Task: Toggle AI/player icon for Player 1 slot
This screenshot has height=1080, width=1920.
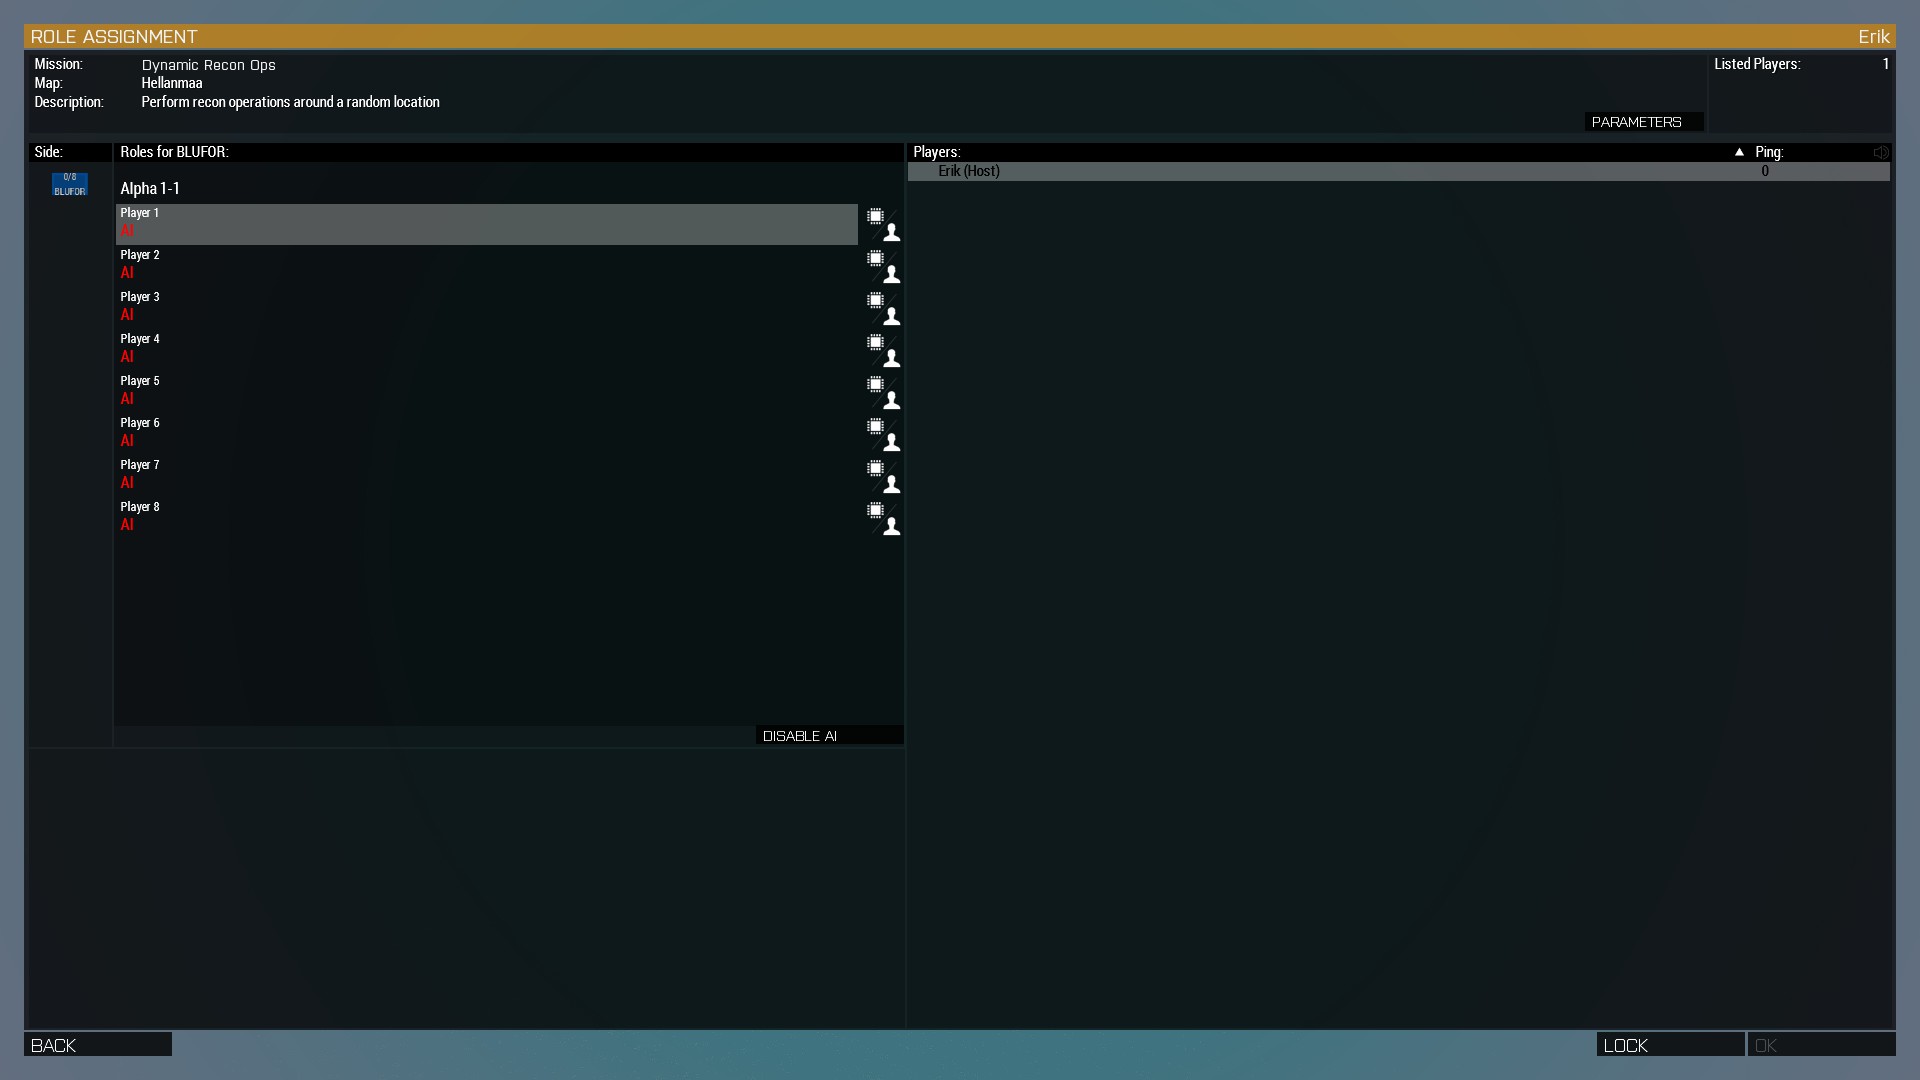Action: tap(883, 225)
